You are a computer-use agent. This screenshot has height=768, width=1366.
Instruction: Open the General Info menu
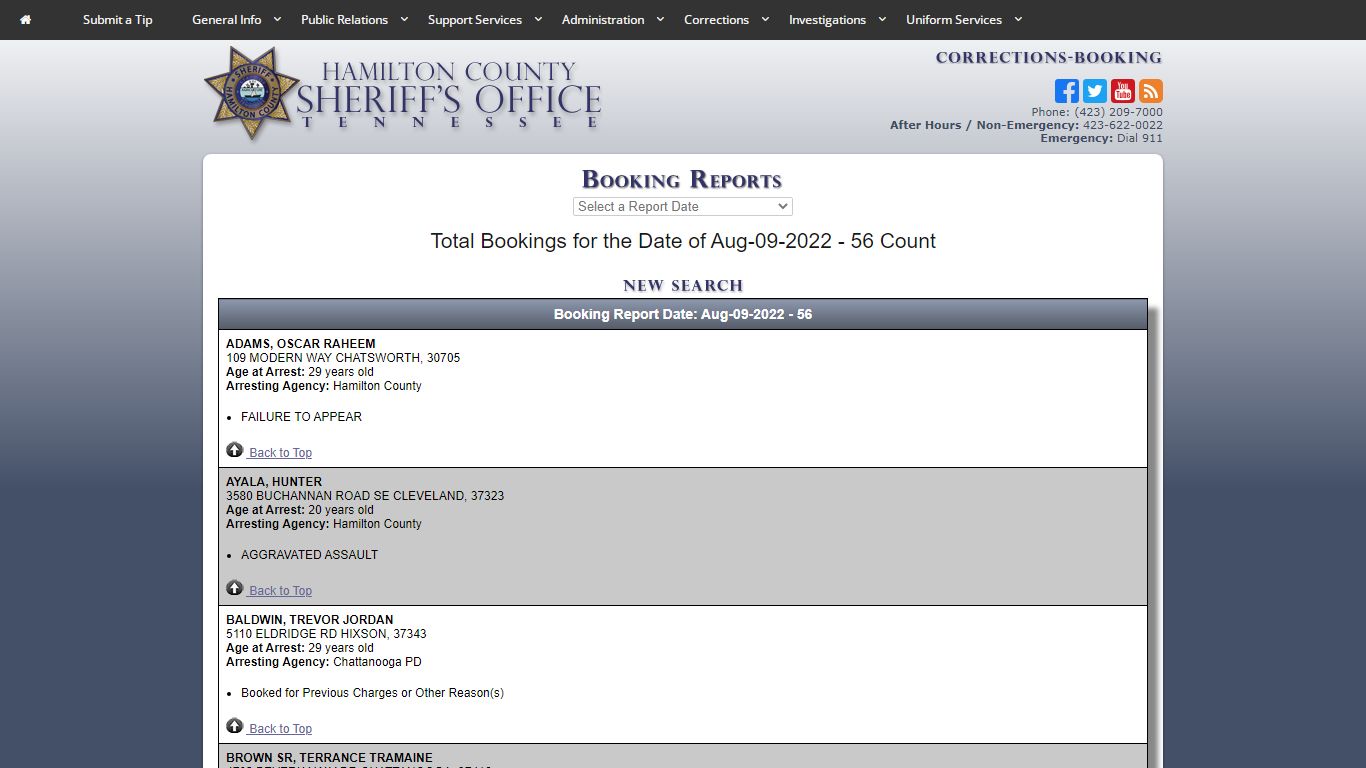tap(227, 20)
